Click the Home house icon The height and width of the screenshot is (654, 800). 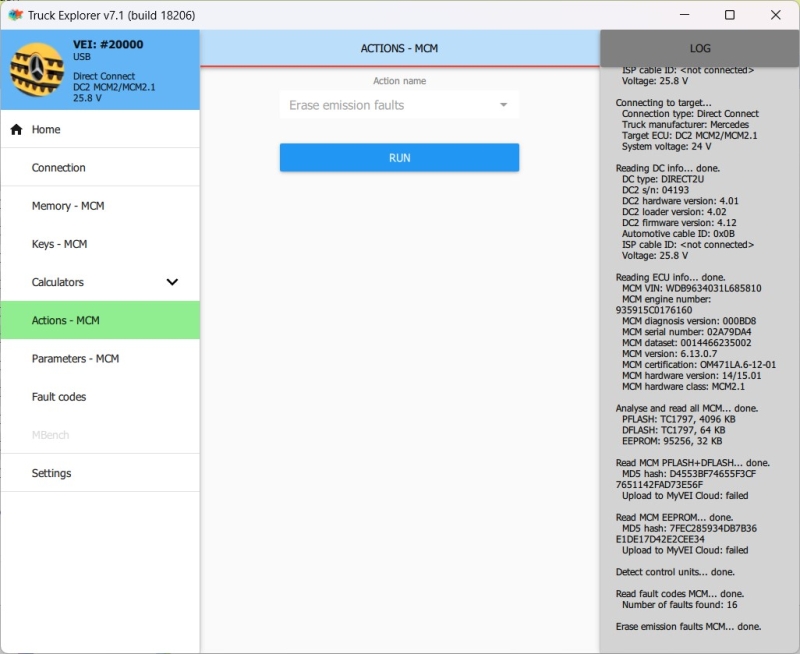point(16,130)
